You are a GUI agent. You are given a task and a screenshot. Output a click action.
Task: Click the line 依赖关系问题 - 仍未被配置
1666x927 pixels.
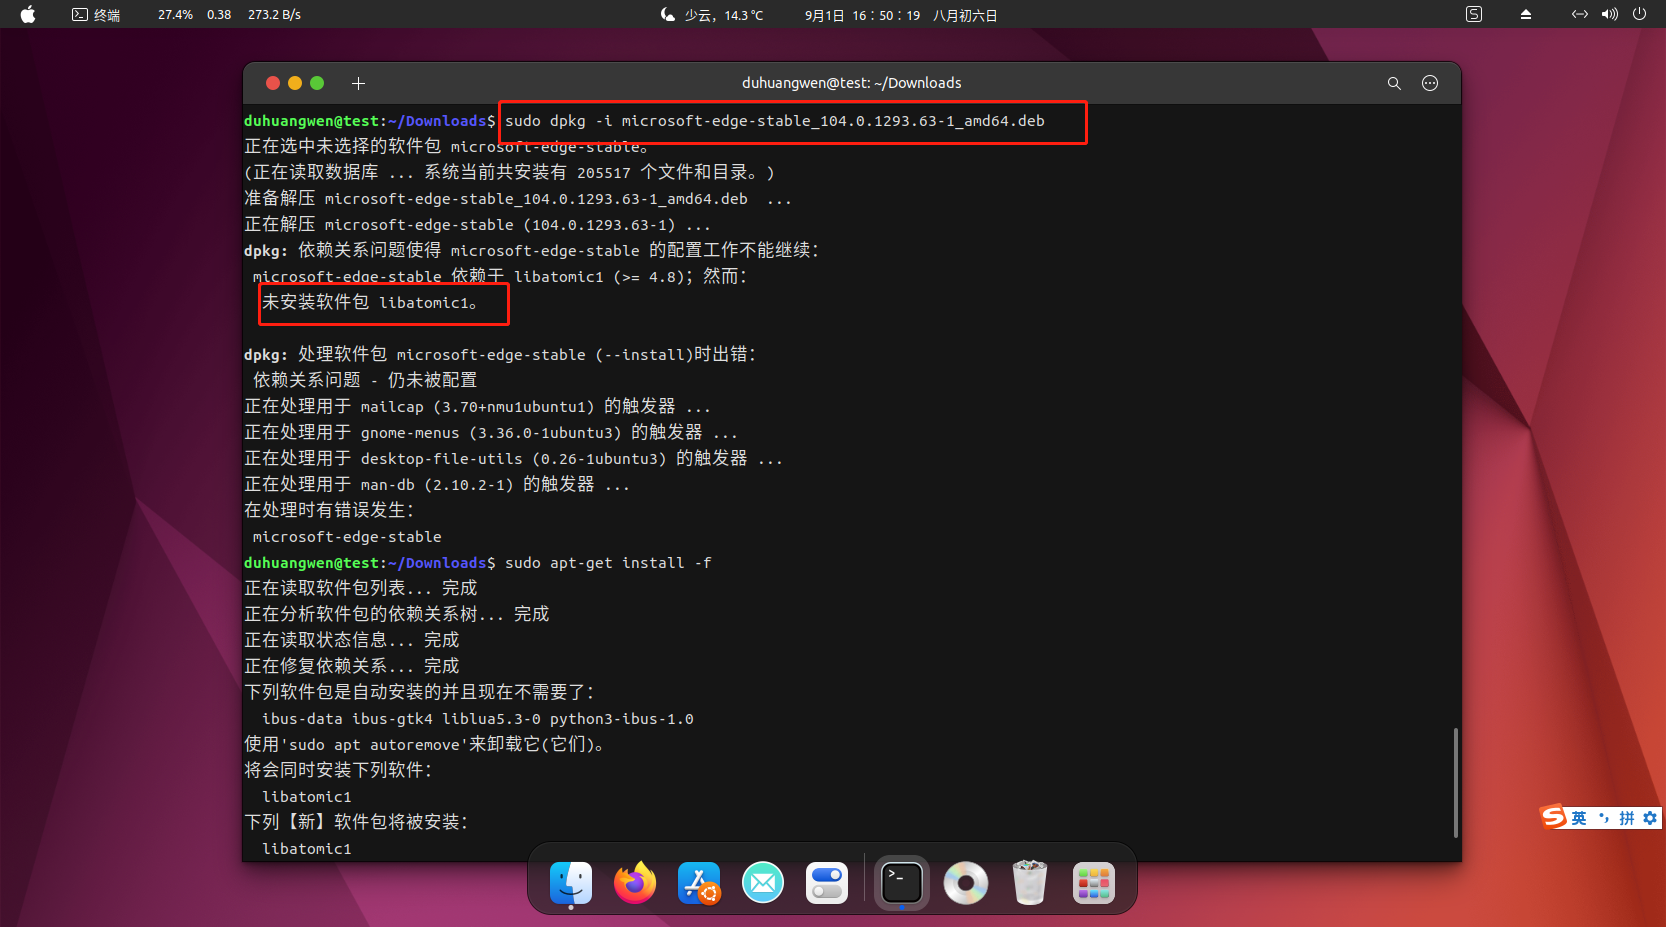[x=365, y=380]
